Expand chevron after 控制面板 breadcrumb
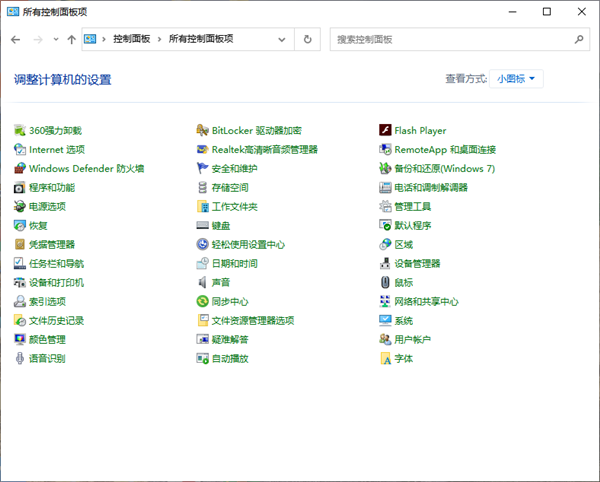The height and width of the screenshot is (482, 600). tap(158, 39)
